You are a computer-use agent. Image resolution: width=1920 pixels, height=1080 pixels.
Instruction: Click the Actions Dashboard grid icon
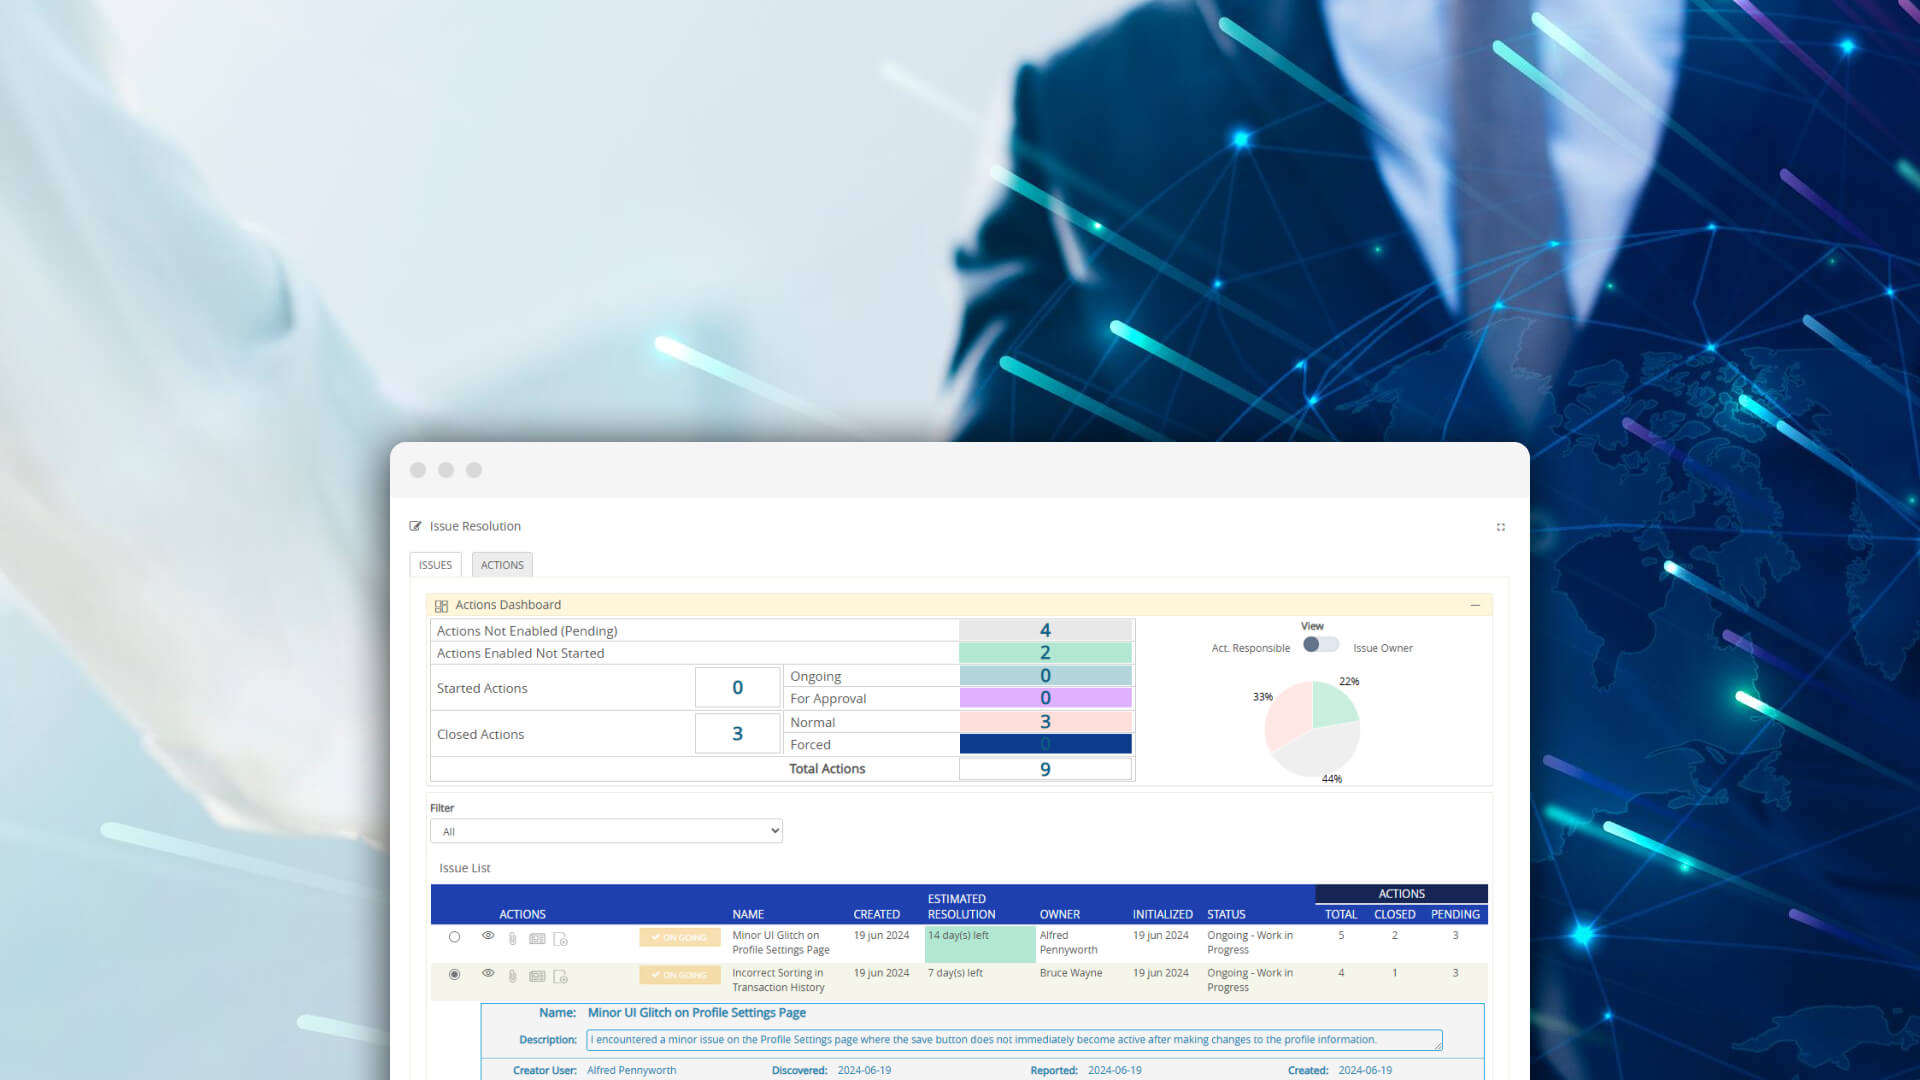(441, 605)
